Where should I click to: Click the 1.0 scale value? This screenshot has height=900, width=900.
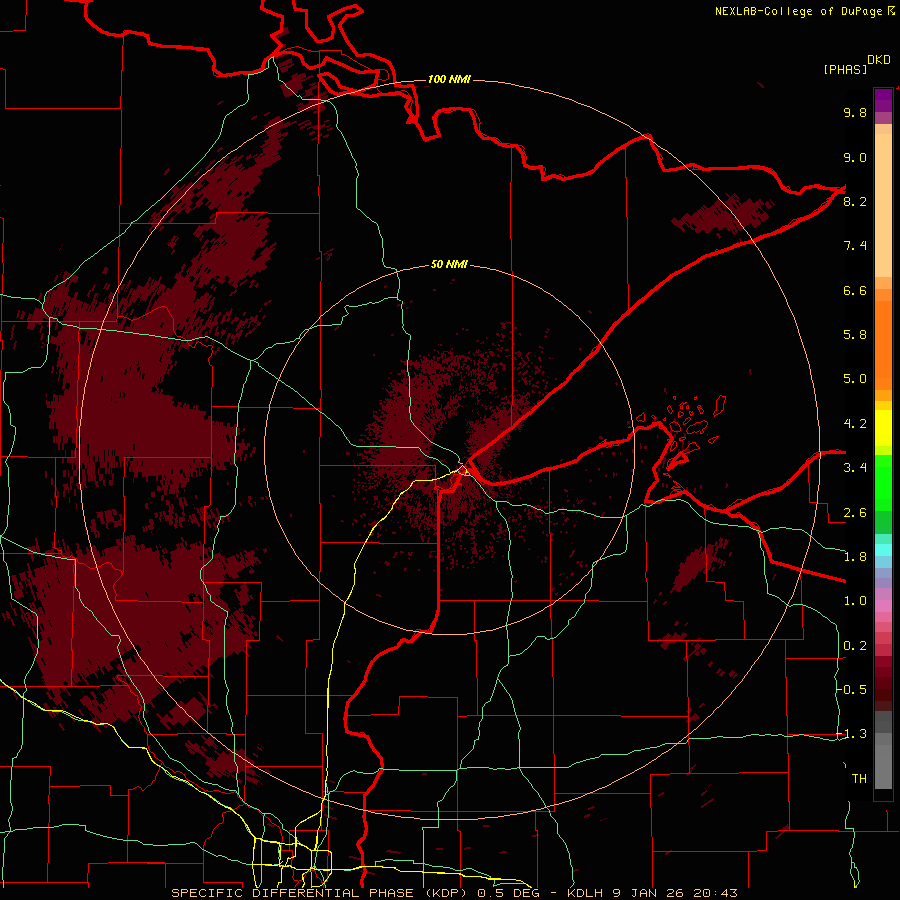855,601
